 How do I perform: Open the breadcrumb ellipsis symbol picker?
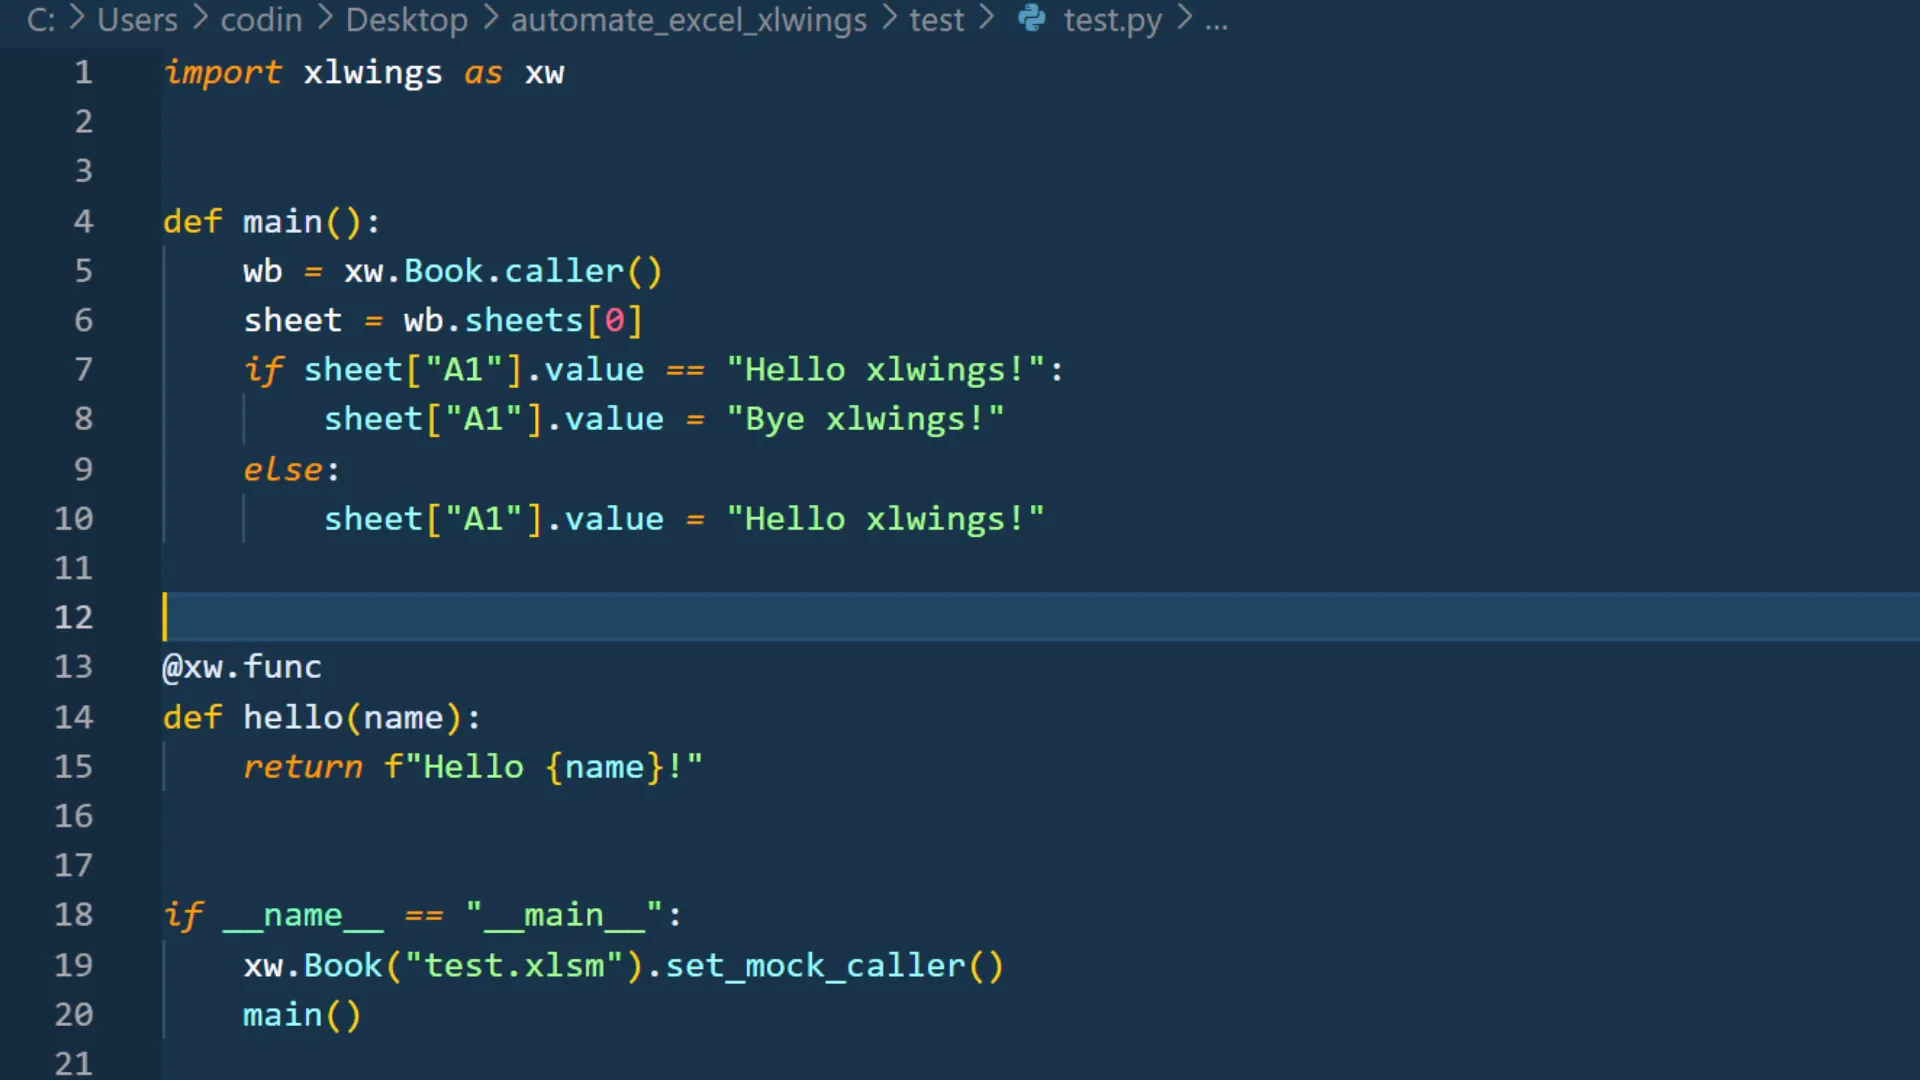click(x=1216, y=20)
